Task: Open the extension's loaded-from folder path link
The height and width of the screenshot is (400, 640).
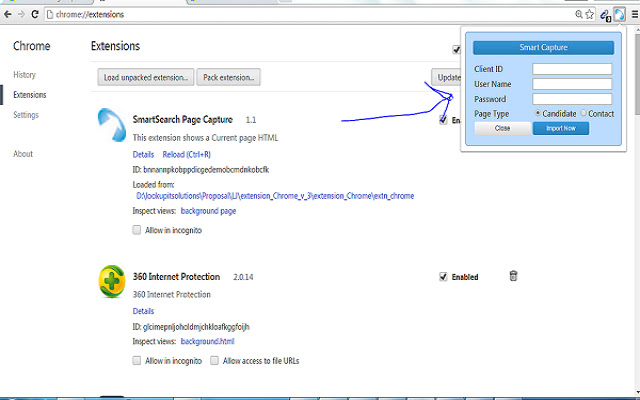Action: point(275,196)
